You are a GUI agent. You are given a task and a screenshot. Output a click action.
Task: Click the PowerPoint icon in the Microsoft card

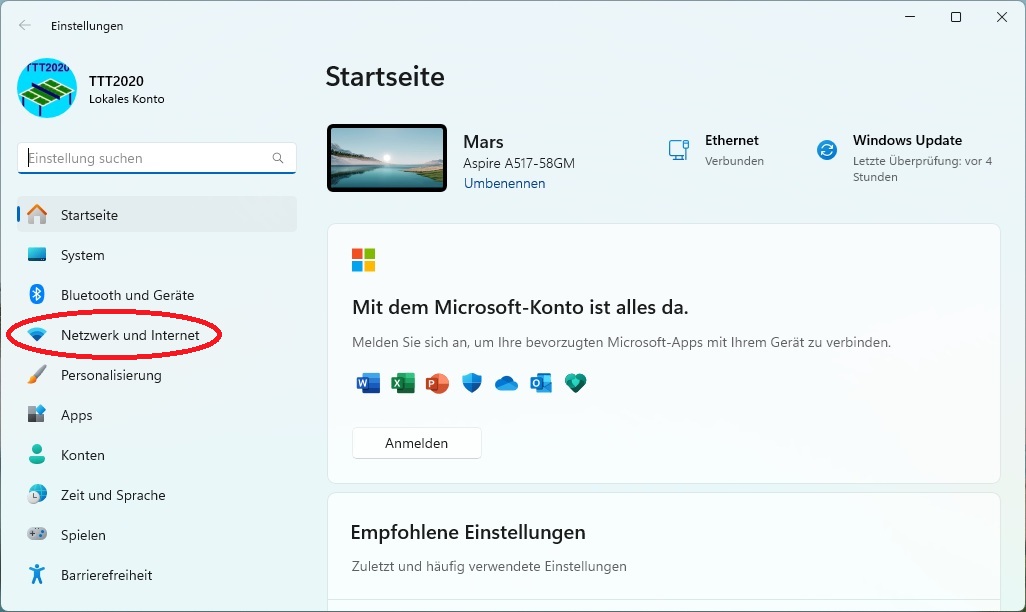(x=437, y=383)
